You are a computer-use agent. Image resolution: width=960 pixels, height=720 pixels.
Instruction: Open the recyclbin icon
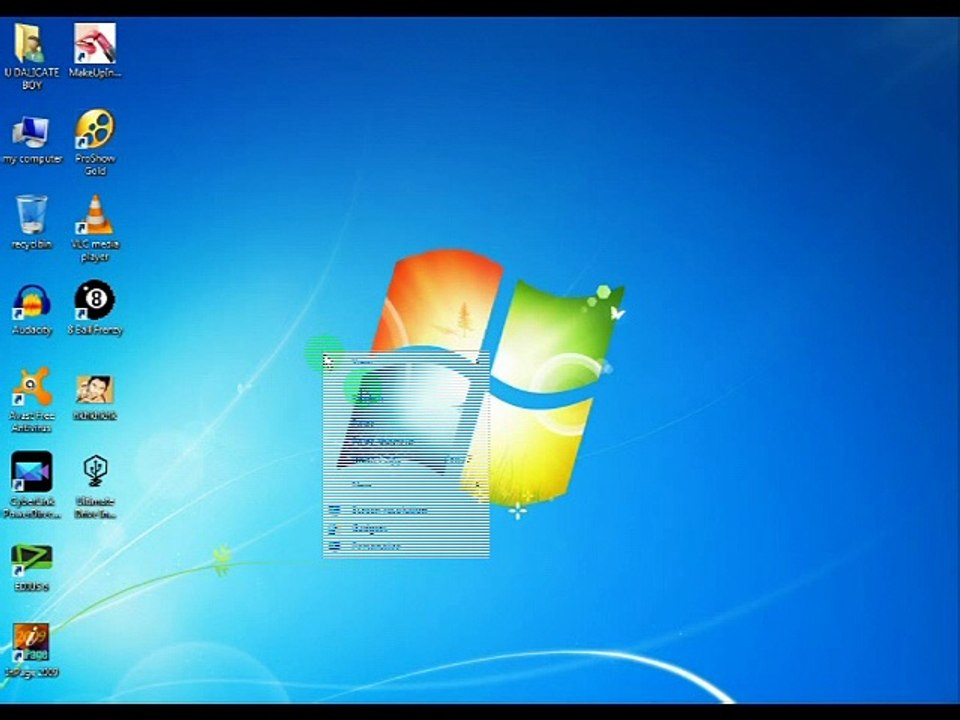31,222
